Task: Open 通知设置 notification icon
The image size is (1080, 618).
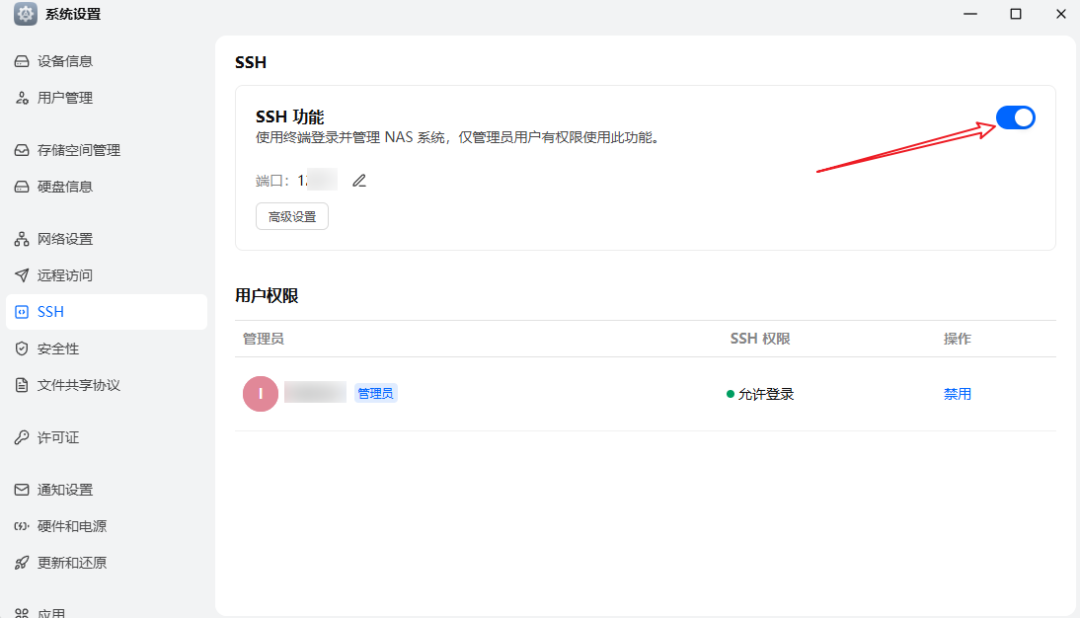Action: coord(22,489)
